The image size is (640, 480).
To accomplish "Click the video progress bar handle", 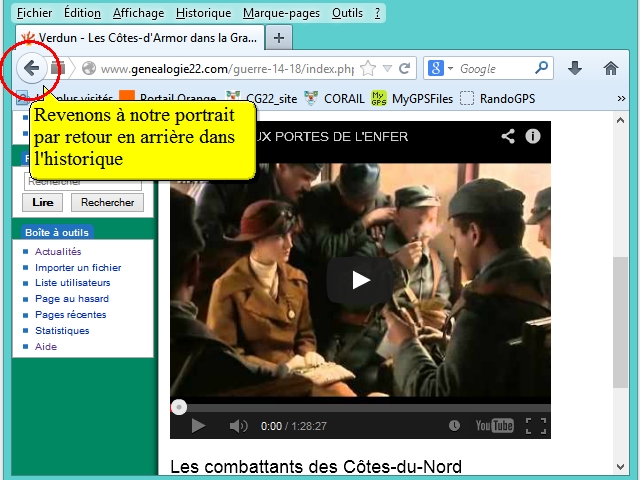I will (179, 407).
